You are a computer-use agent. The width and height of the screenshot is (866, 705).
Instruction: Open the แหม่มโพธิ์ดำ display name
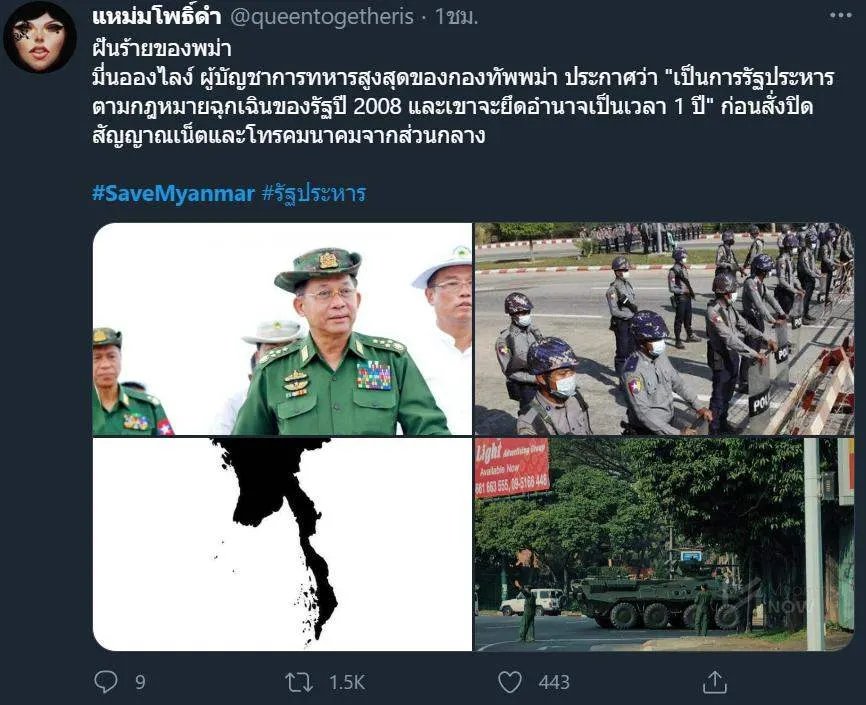tap(156, 17)
